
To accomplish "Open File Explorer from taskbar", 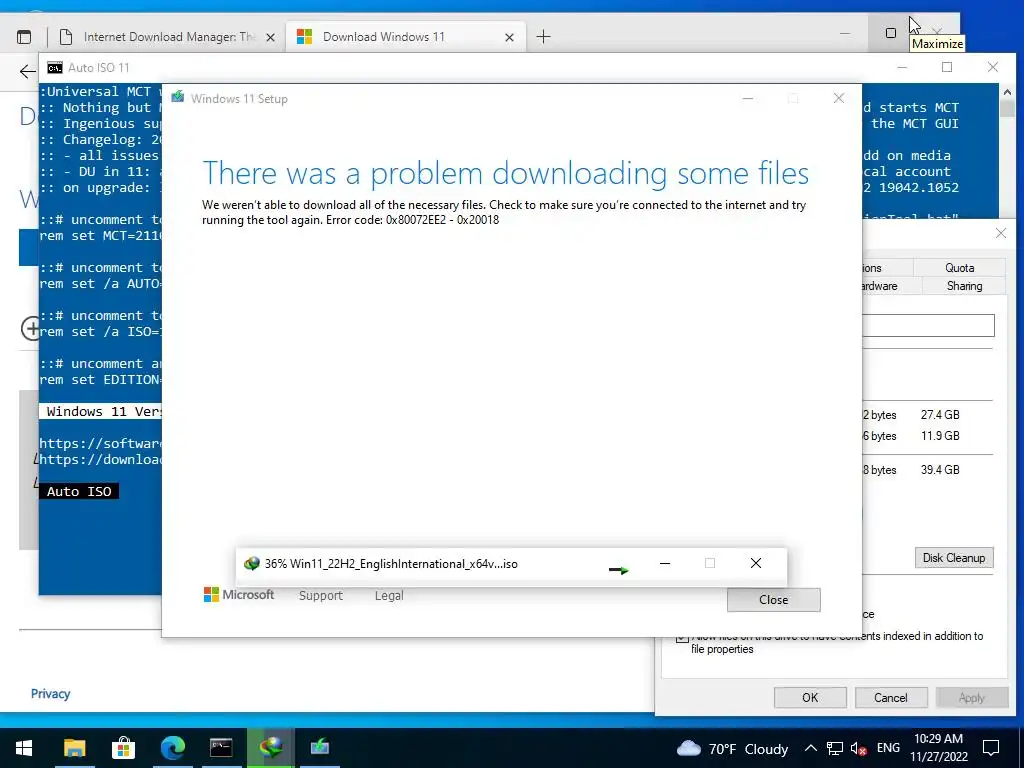I will point(74,748).
